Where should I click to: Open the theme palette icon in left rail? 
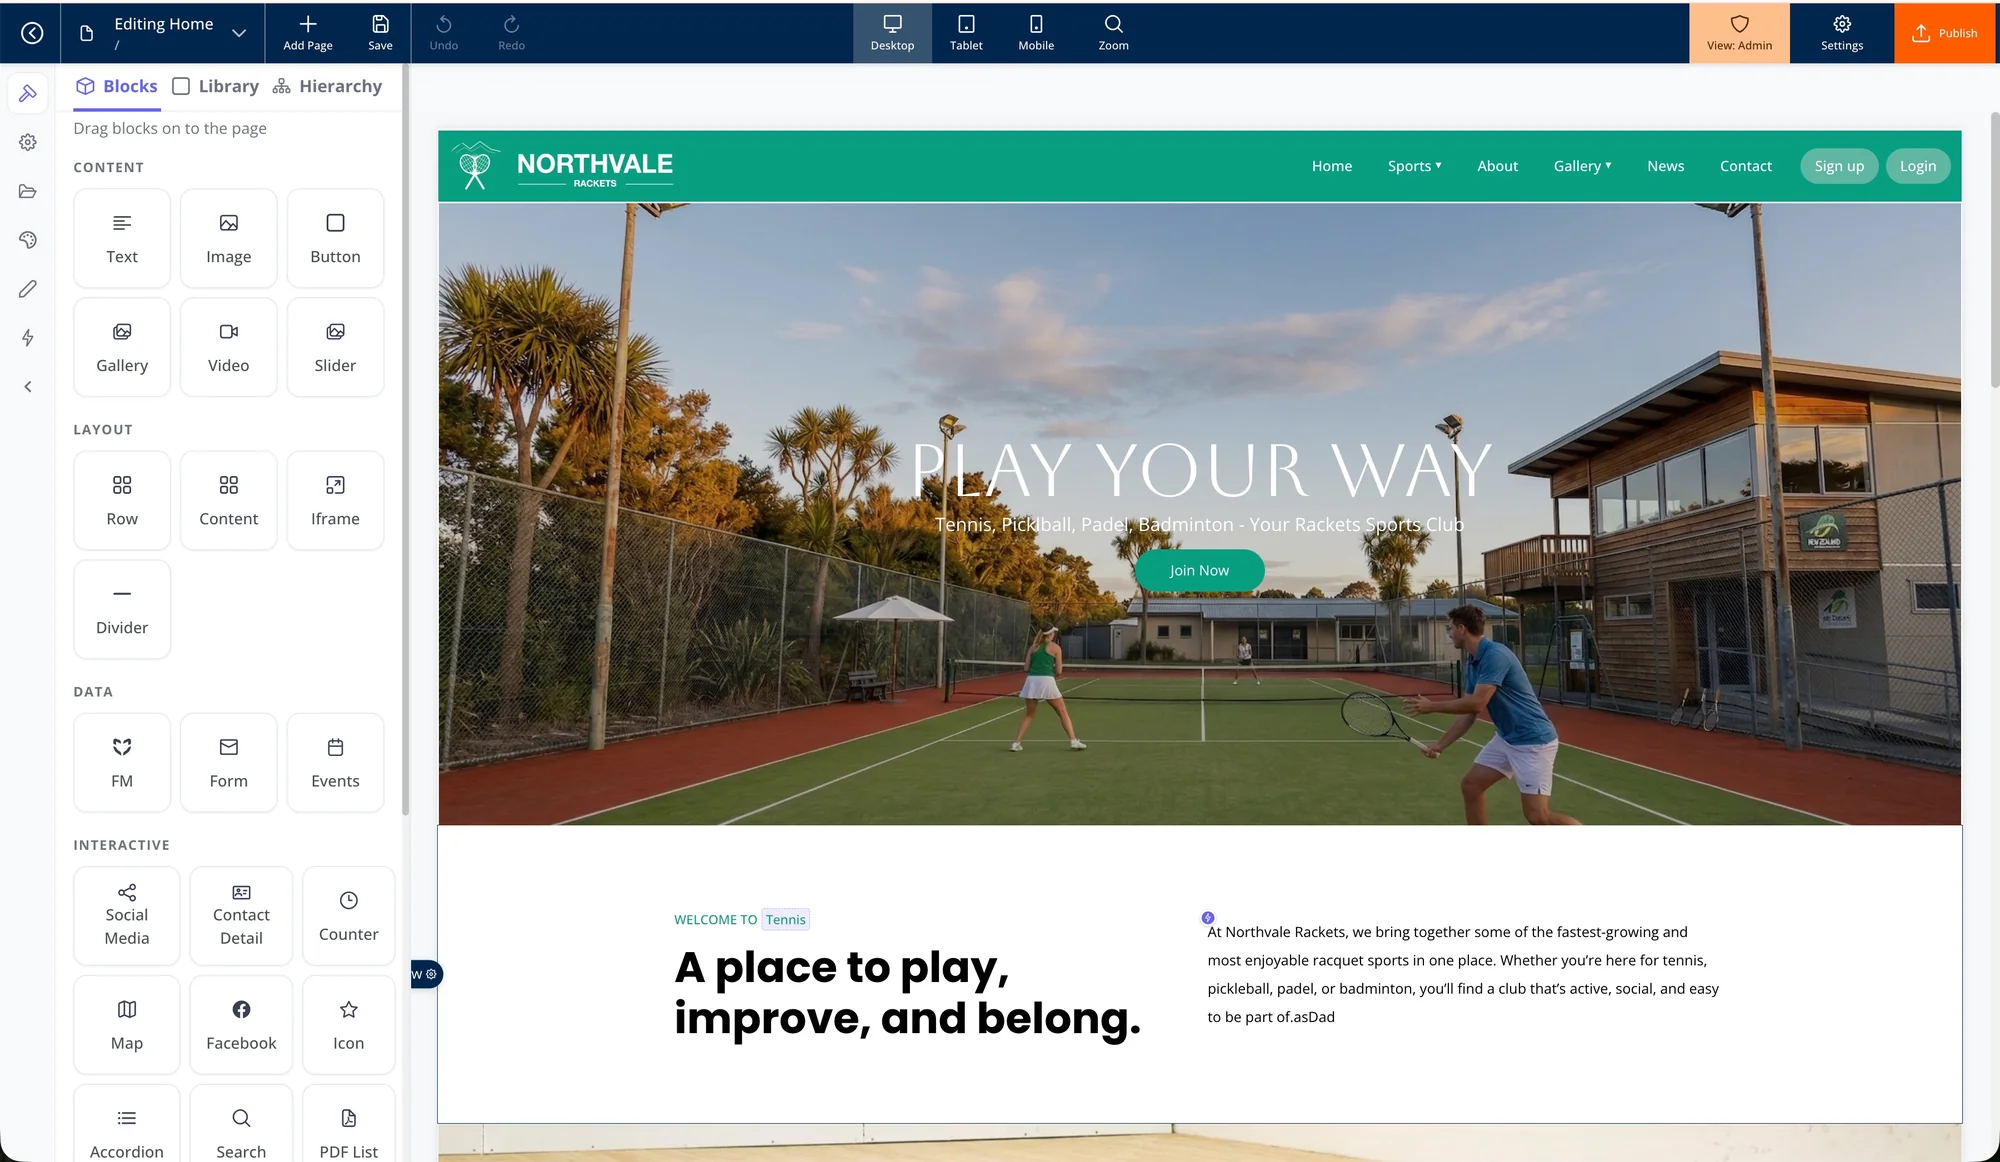click(x=28, y=240)
